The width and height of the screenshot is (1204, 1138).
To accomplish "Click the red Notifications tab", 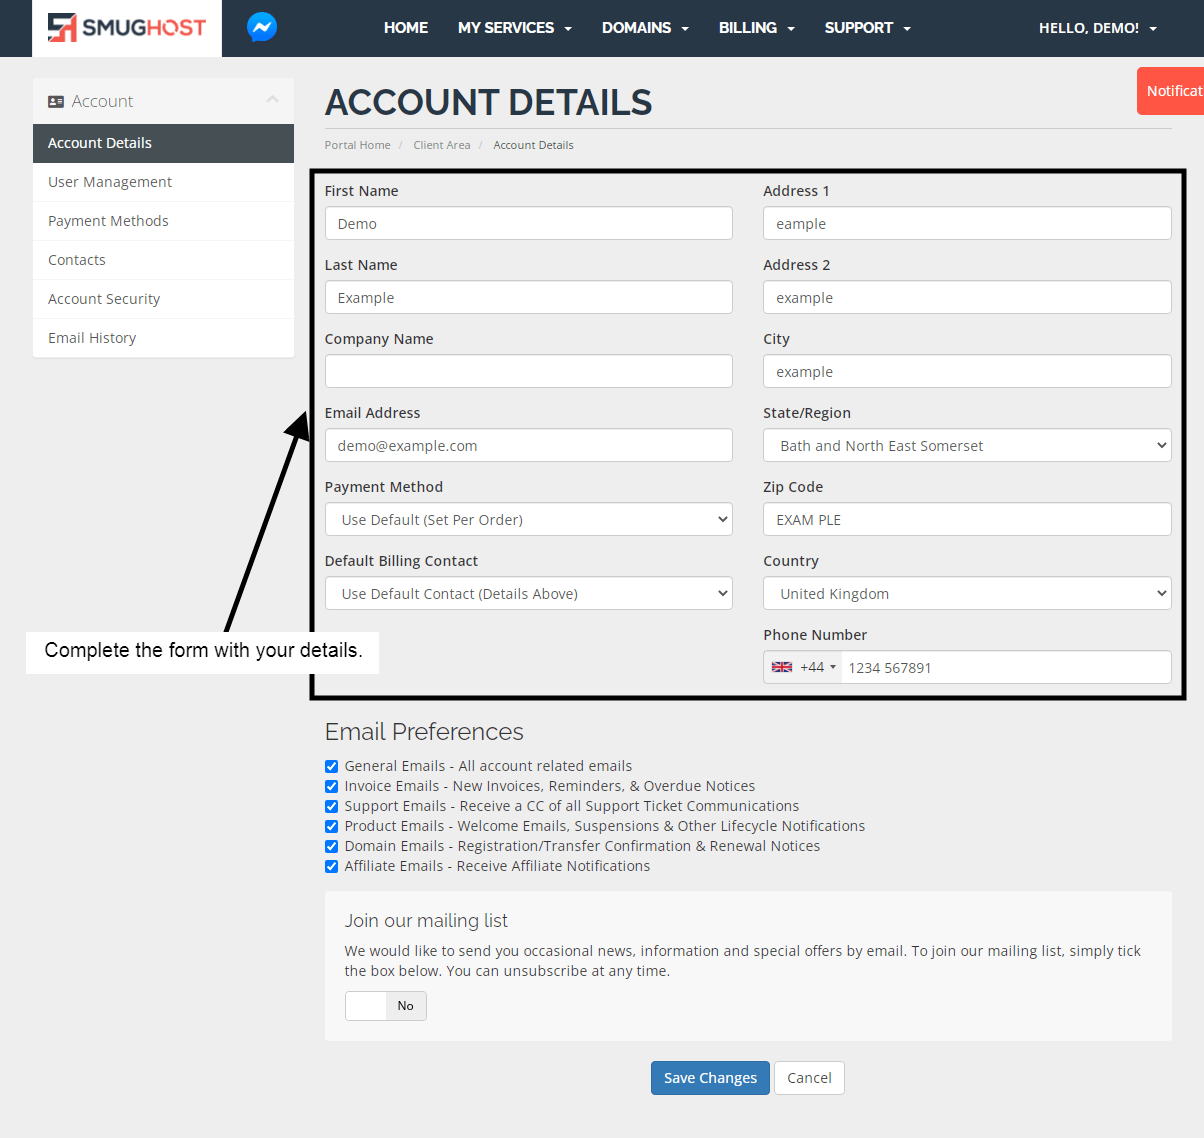I will (x=1172, y=91).
